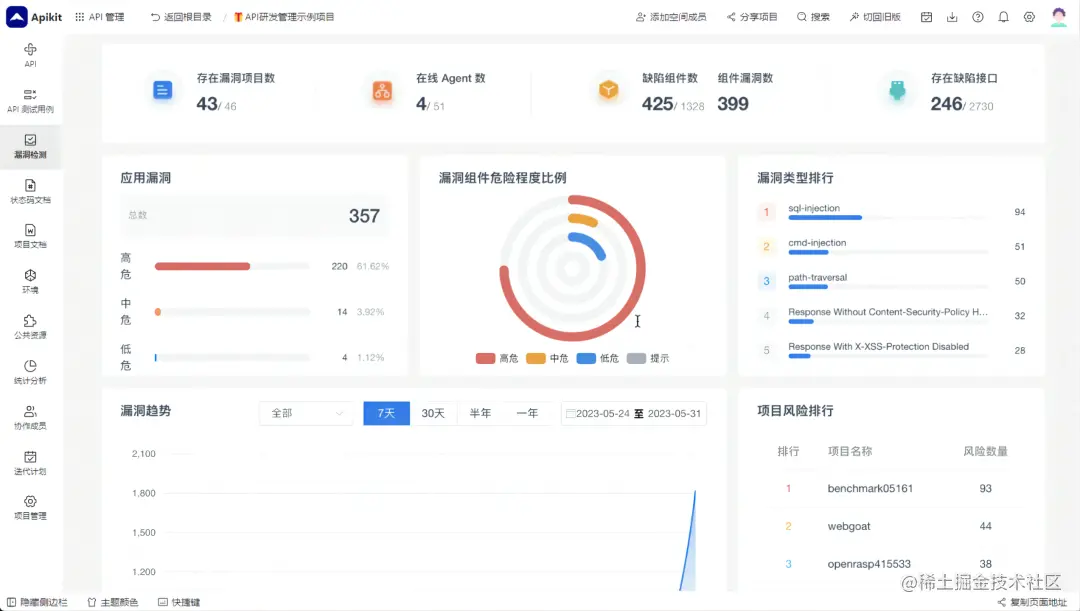
Task: Click the cmd-injection ranking row
Action: pos(892,246)
